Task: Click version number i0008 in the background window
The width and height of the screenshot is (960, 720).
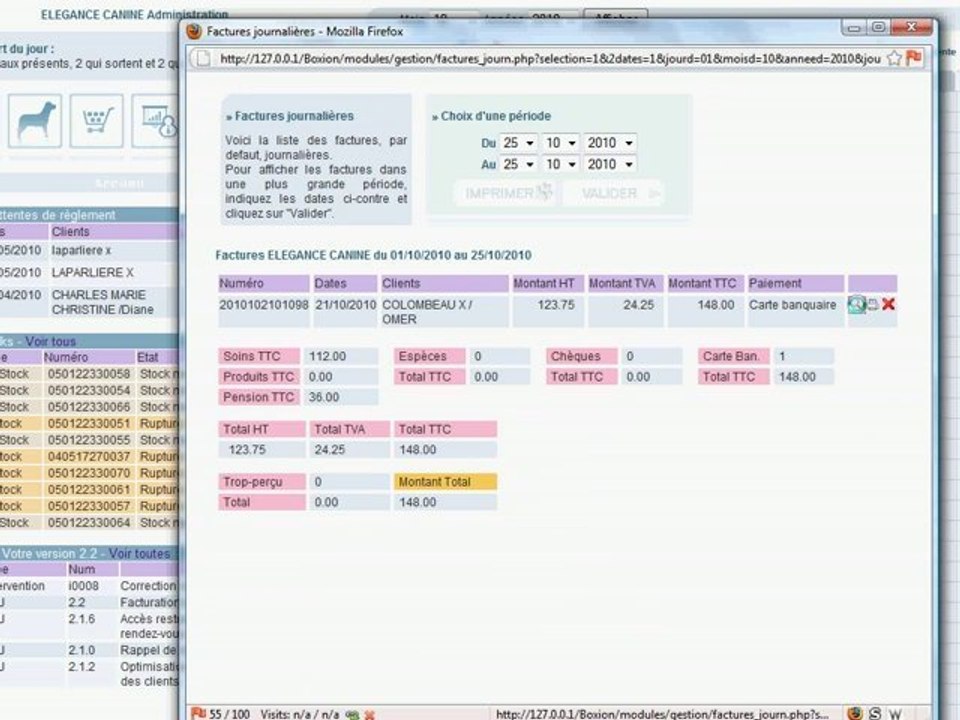Action: click(x=83, y=586)
